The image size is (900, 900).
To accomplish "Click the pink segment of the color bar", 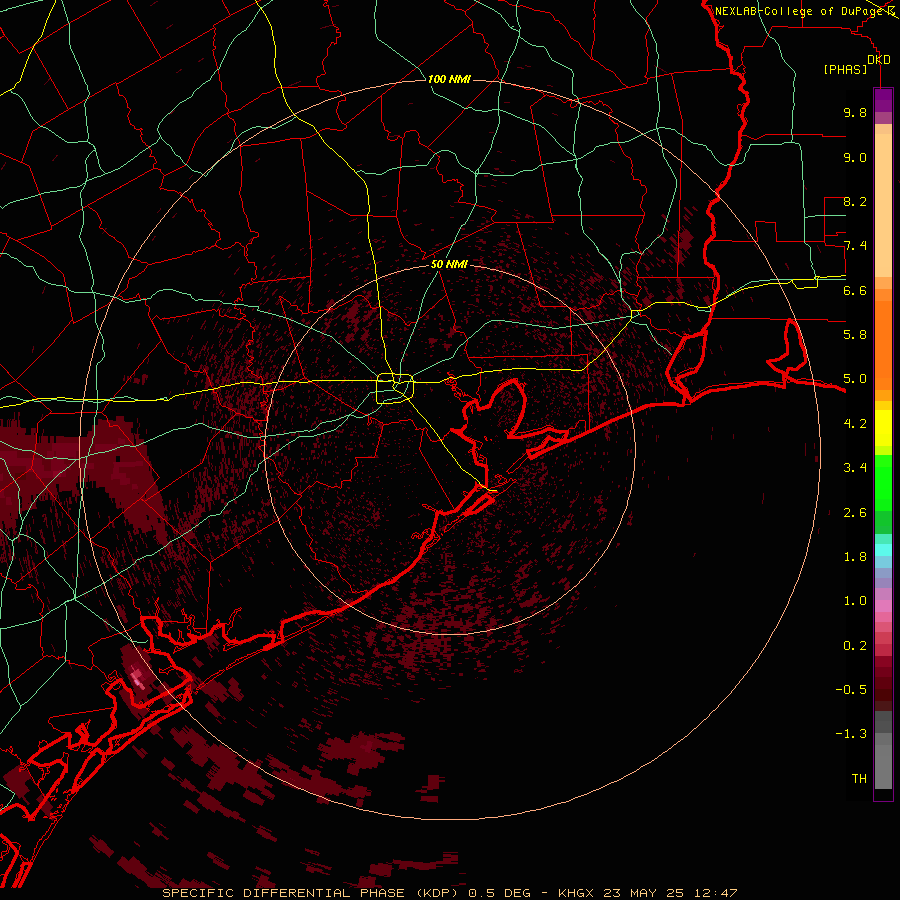I will tap(883, 606).
